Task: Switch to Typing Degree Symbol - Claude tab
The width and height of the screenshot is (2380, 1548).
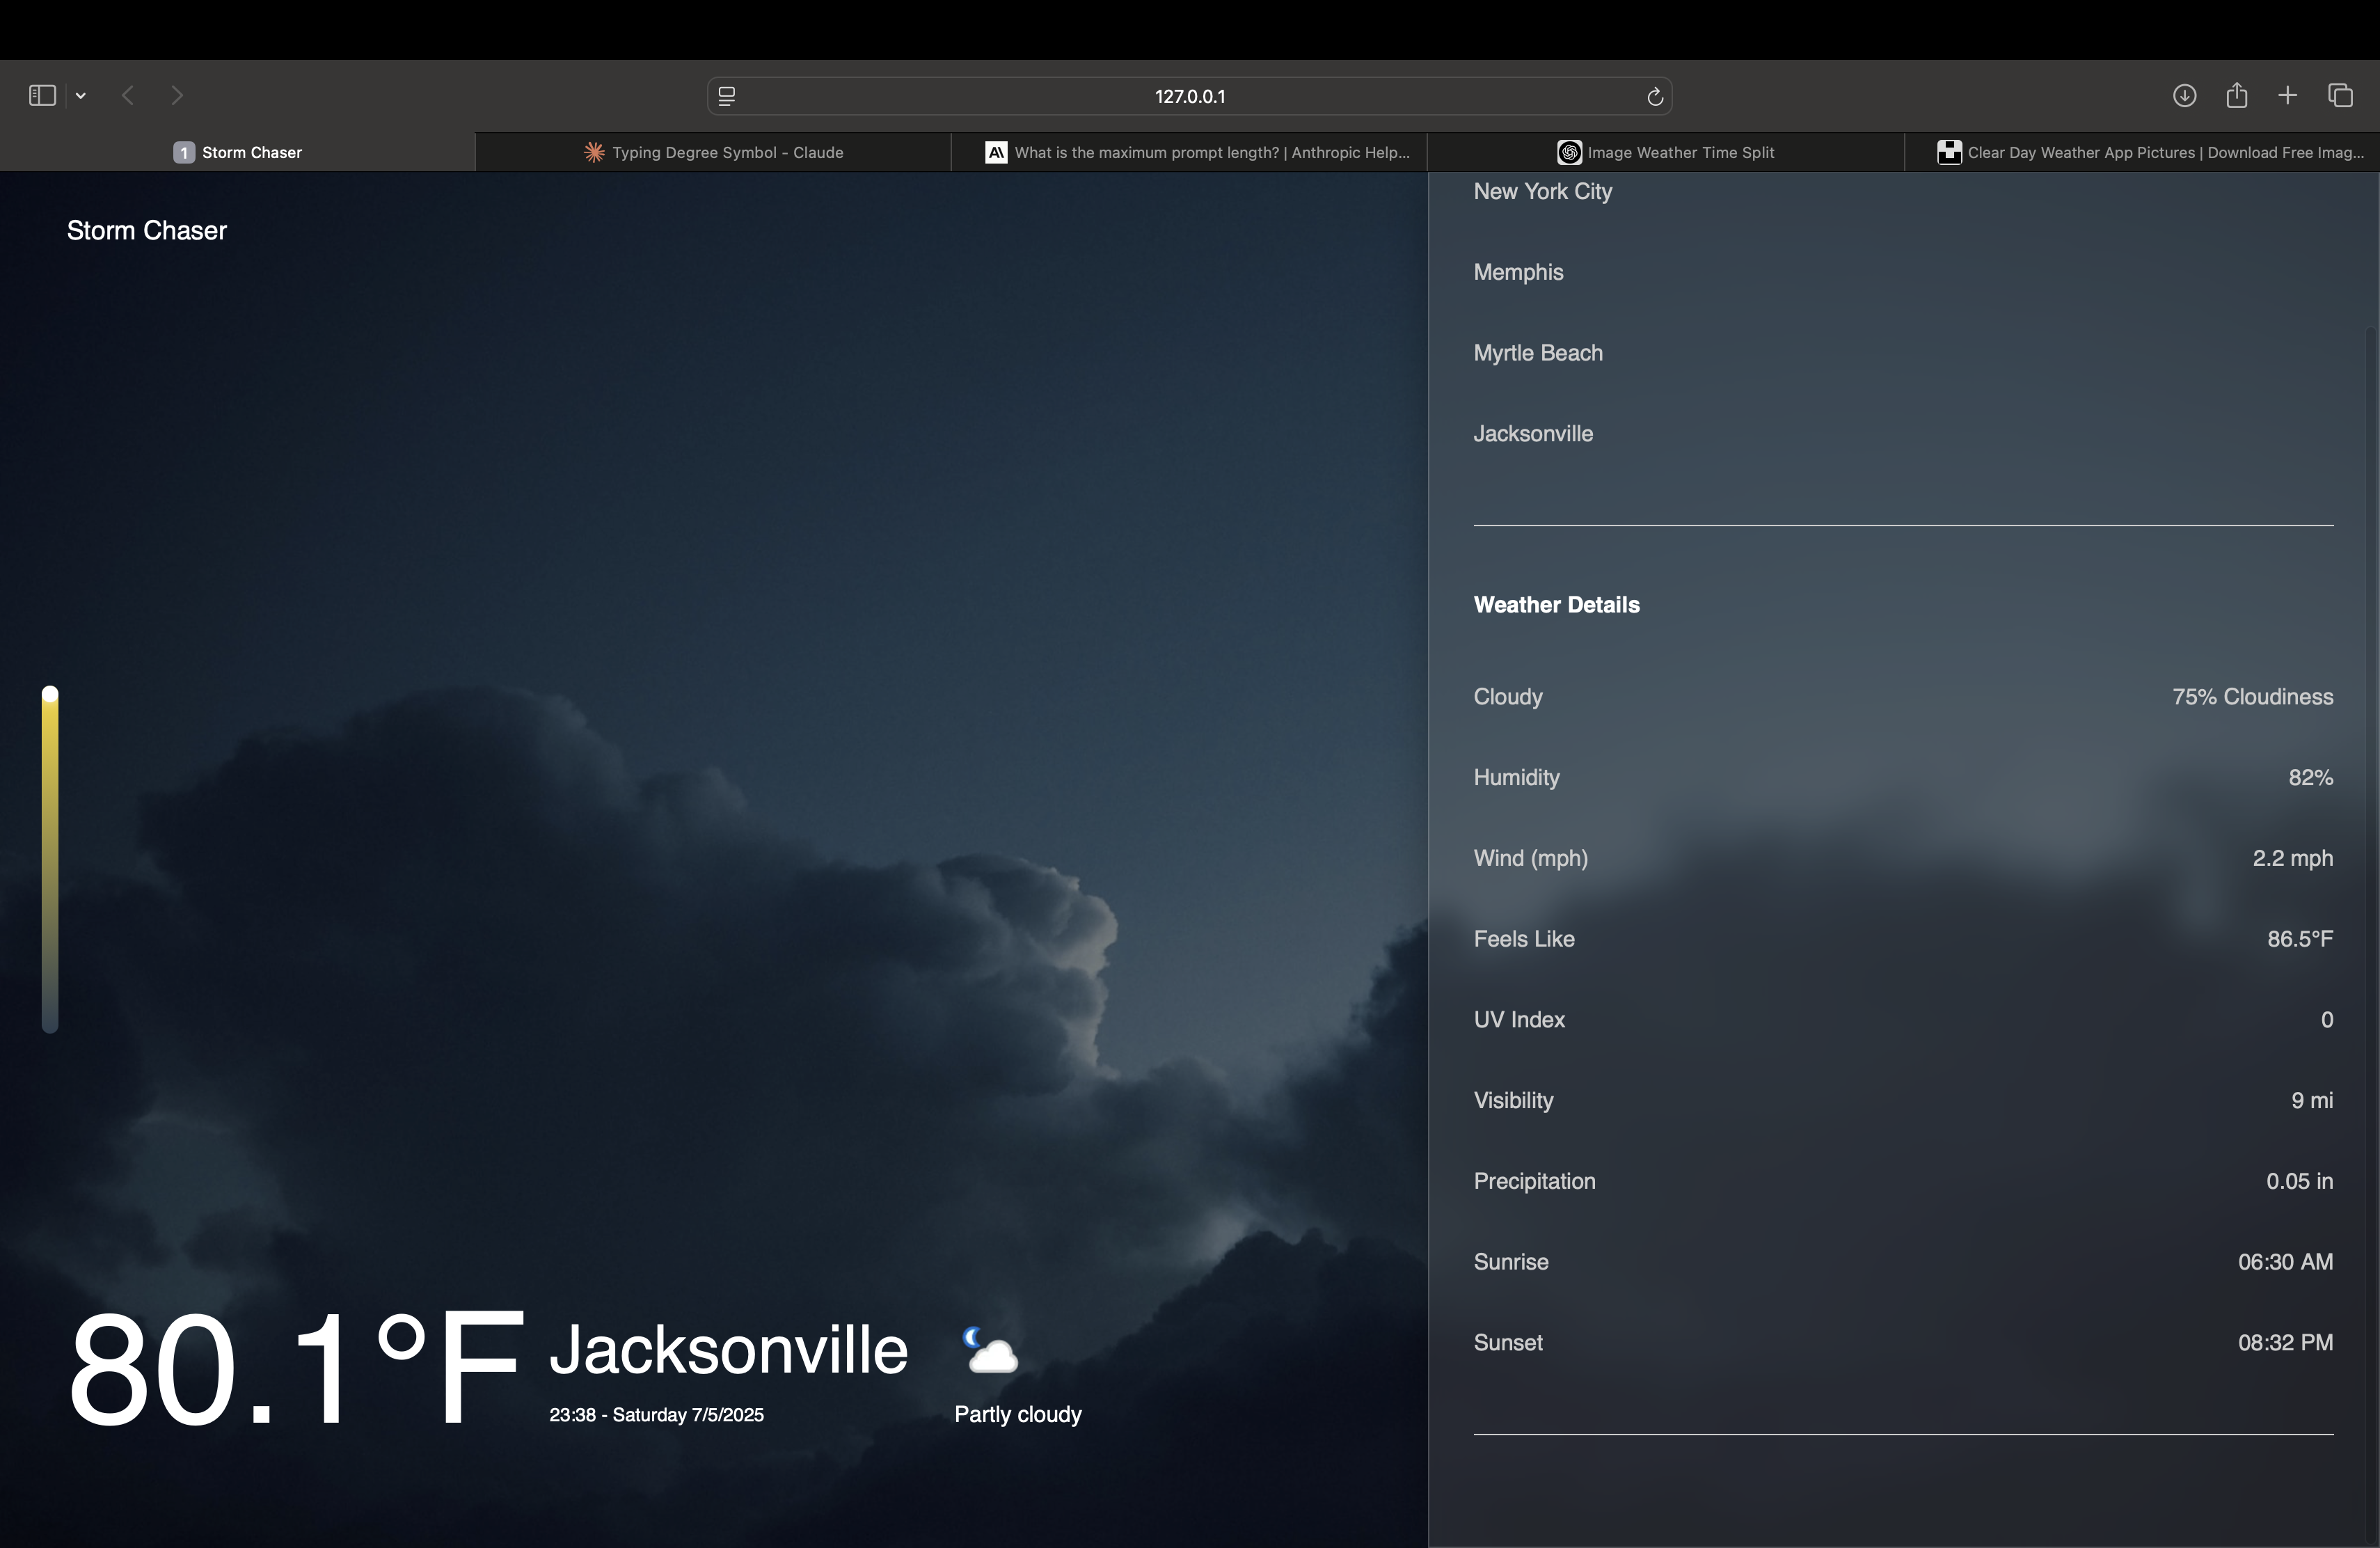Action: click(713, 152)
